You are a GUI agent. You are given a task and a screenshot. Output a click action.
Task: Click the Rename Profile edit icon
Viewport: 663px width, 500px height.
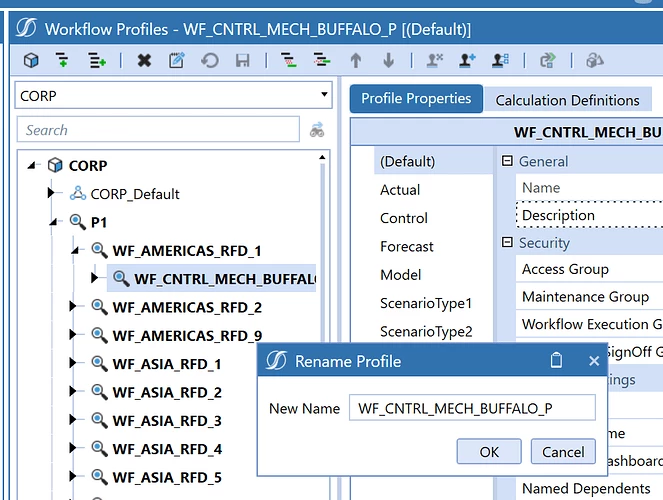coord(177,60)
